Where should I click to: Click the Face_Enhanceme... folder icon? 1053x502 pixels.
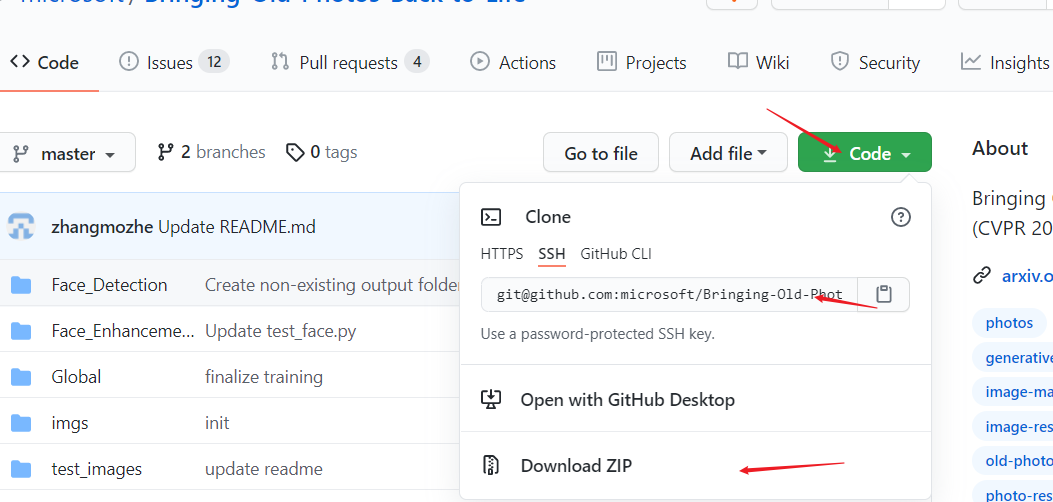(x=21, y=331)
